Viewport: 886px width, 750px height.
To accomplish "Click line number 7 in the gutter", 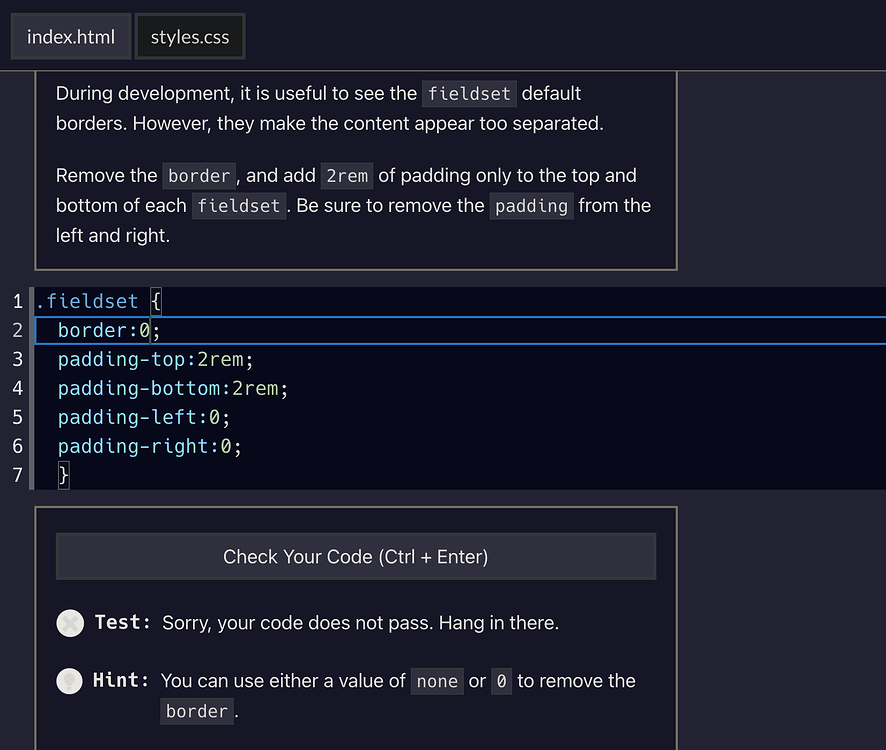I will point(17,474).
